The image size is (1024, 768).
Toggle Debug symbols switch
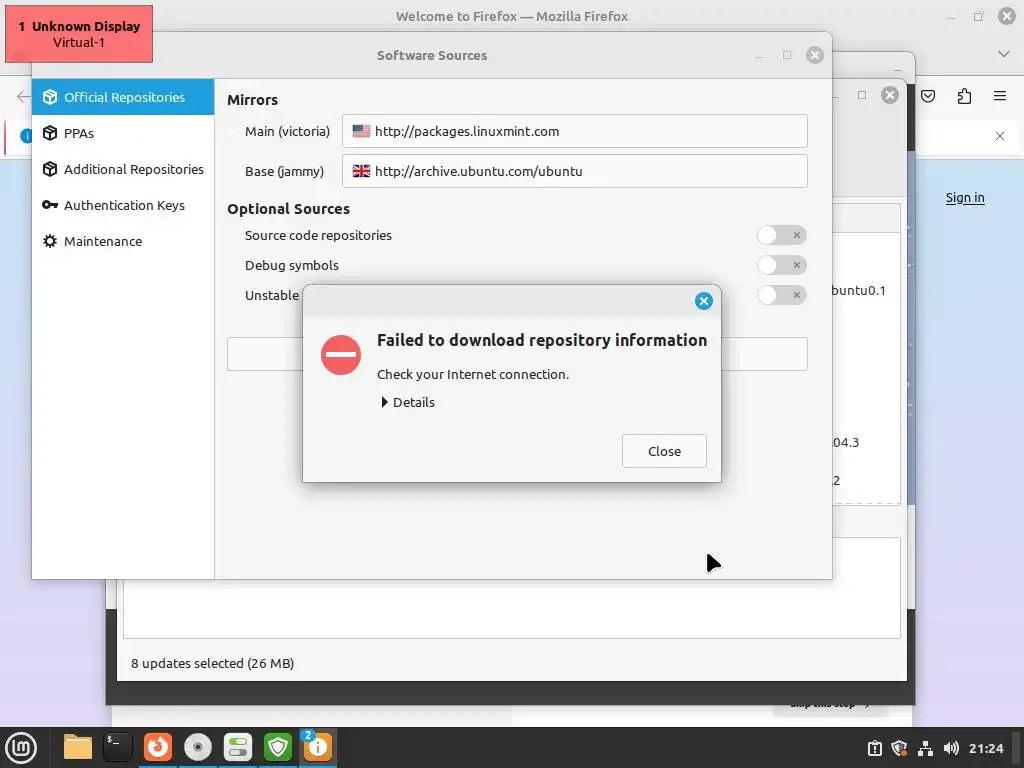[782, 265]
